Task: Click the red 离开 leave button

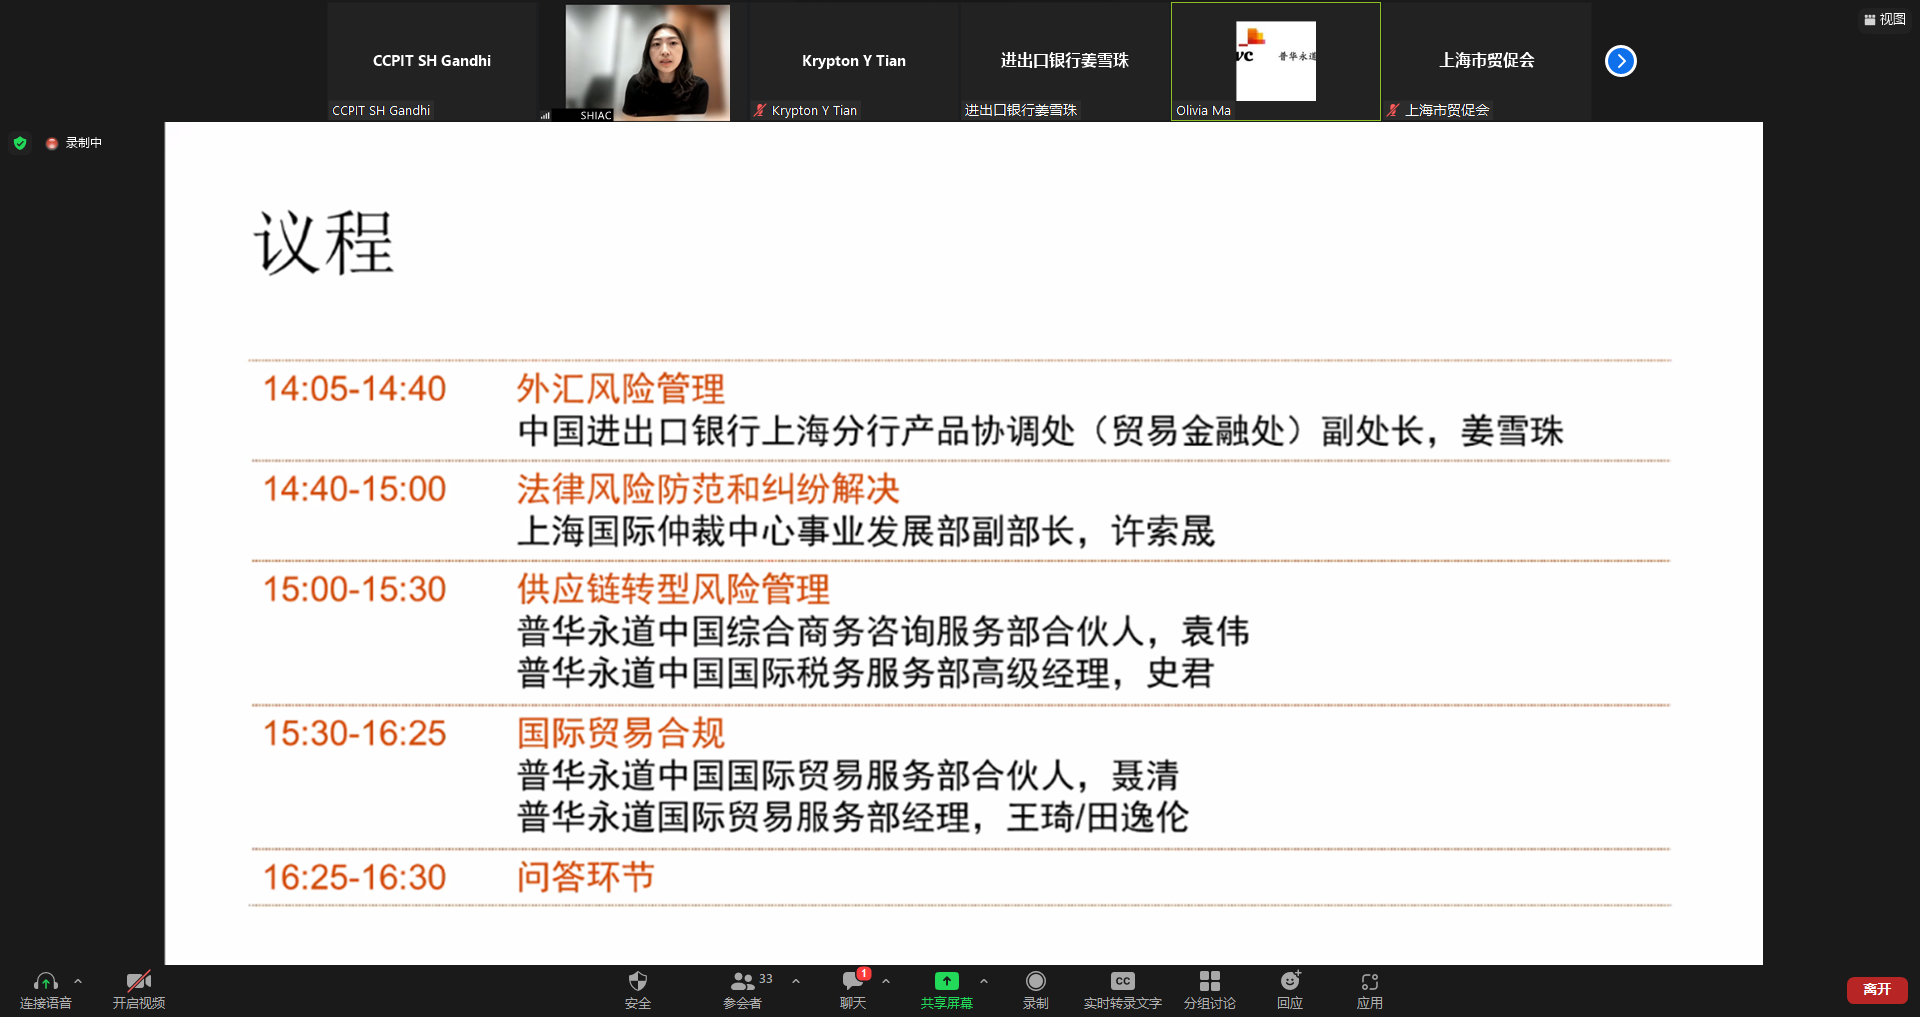Action: point(1877,989)
